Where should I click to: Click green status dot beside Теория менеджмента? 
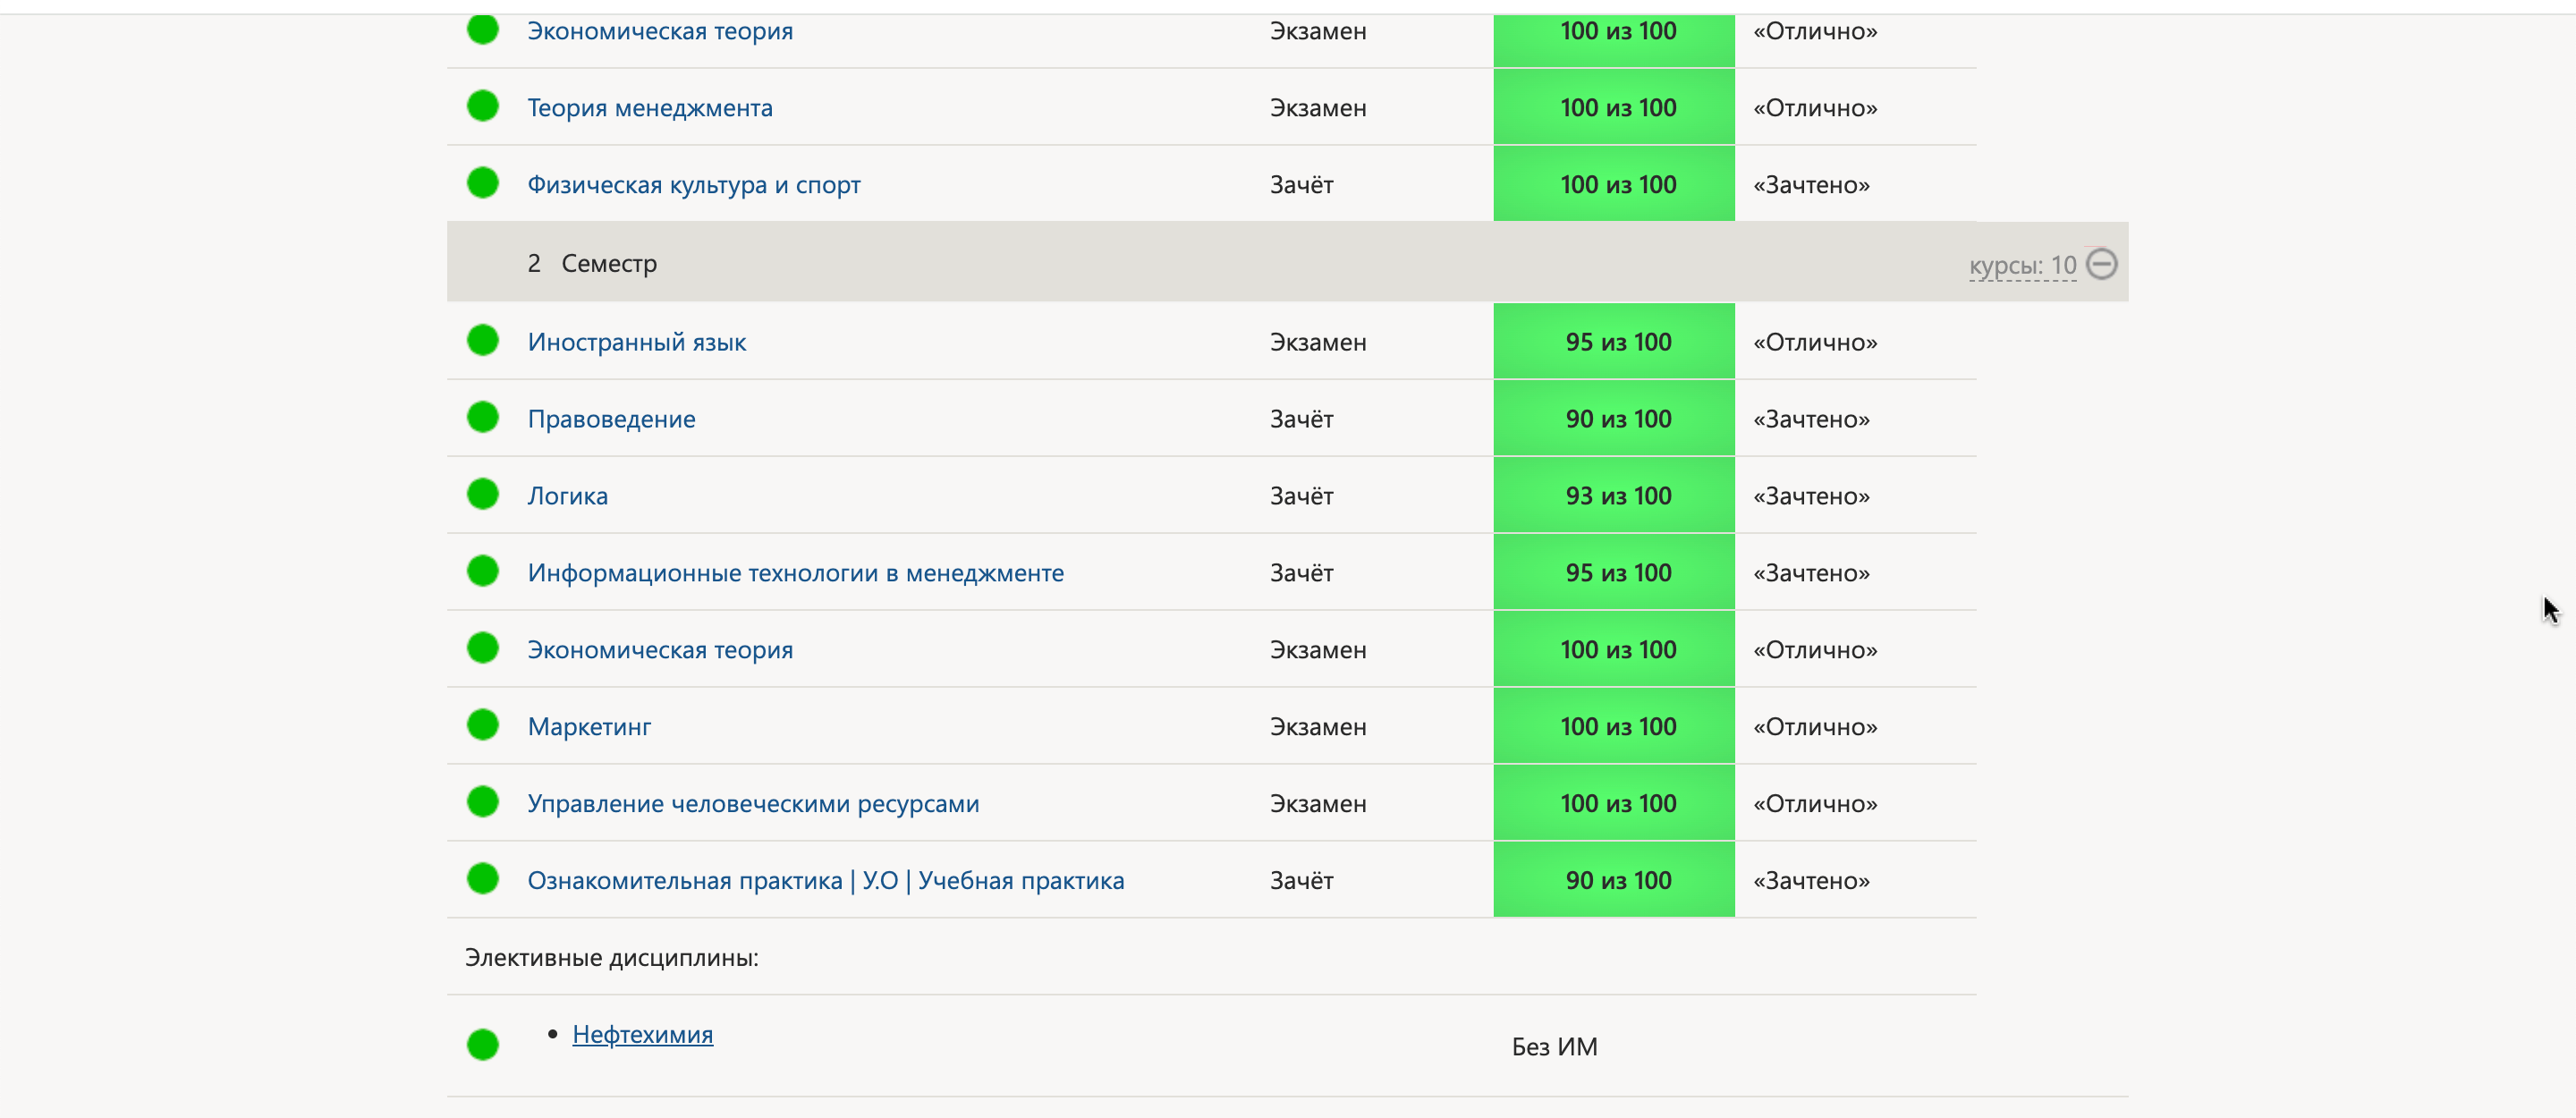482,106
